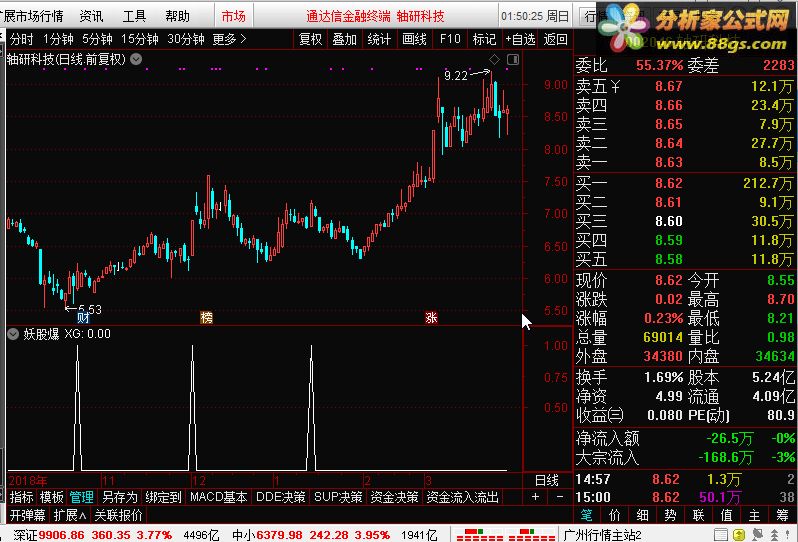Click the 复权 toolbar button
Screen dimensions: 798x542
310,39
